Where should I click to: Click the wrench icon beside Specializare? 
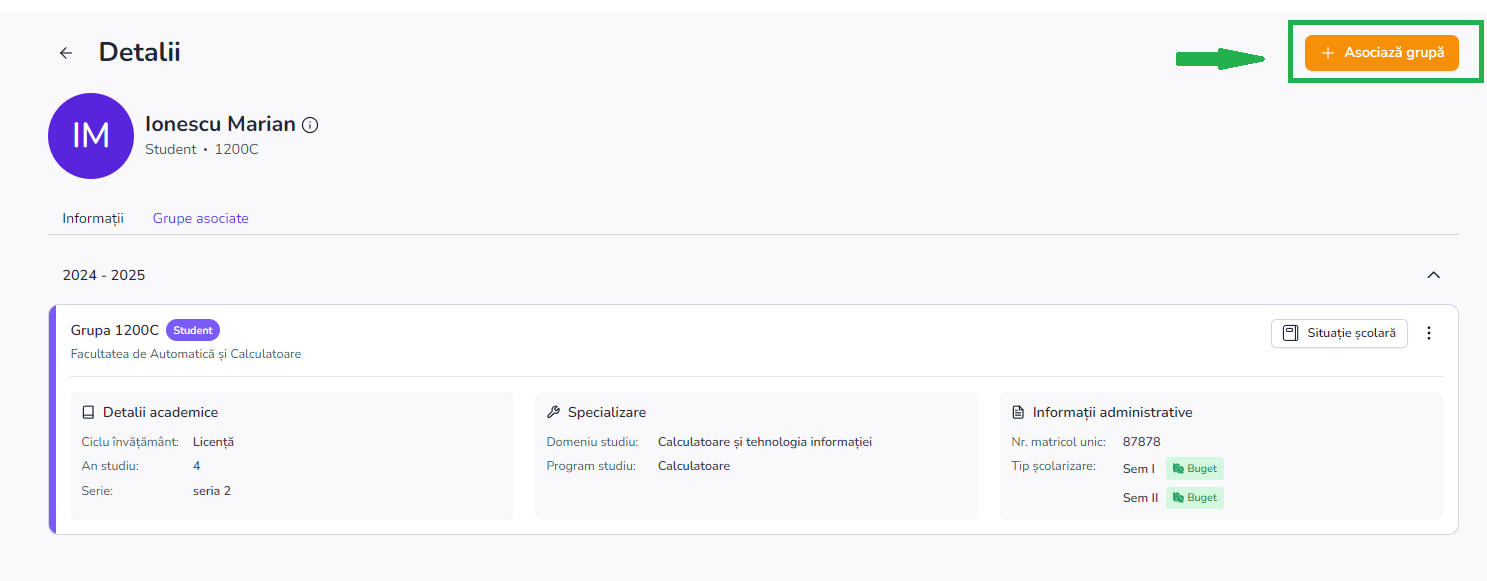tap(553, 412)
